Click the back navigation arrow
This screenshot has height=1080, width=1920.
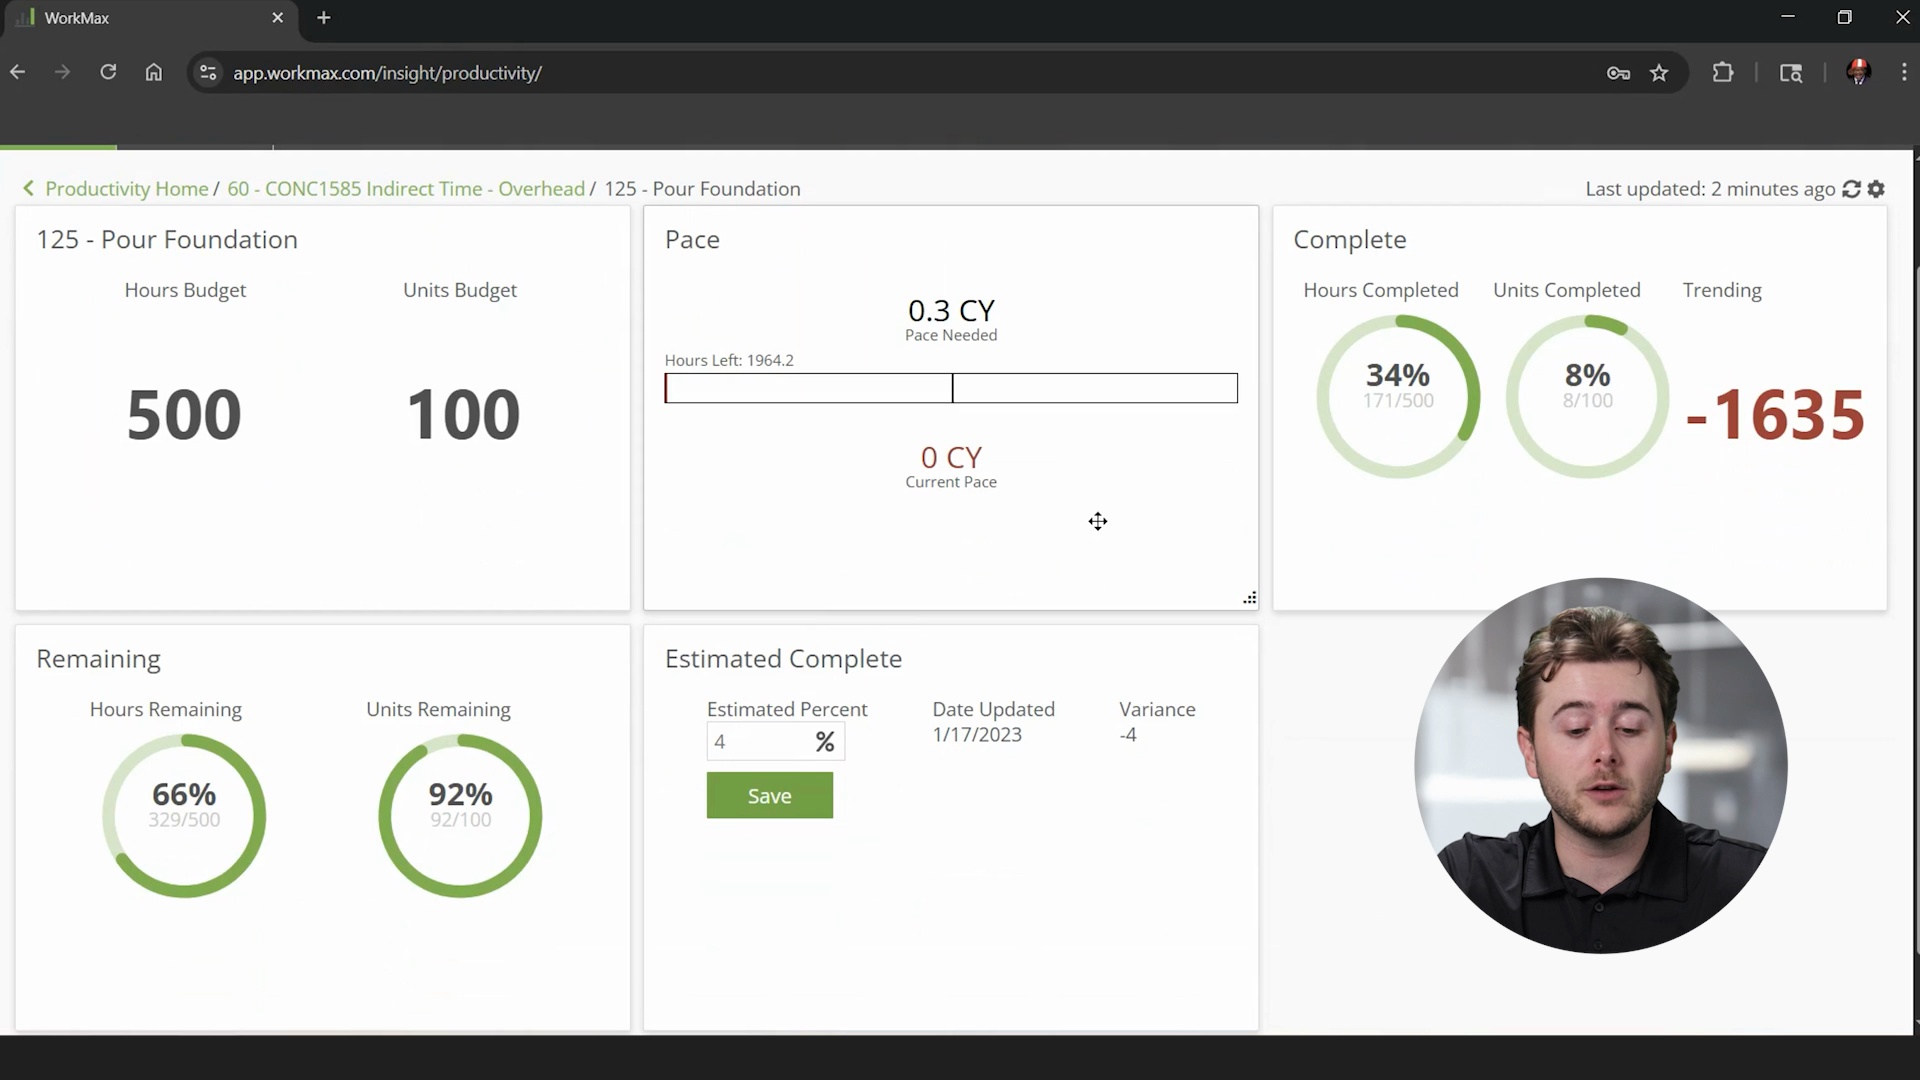[17, 72]
